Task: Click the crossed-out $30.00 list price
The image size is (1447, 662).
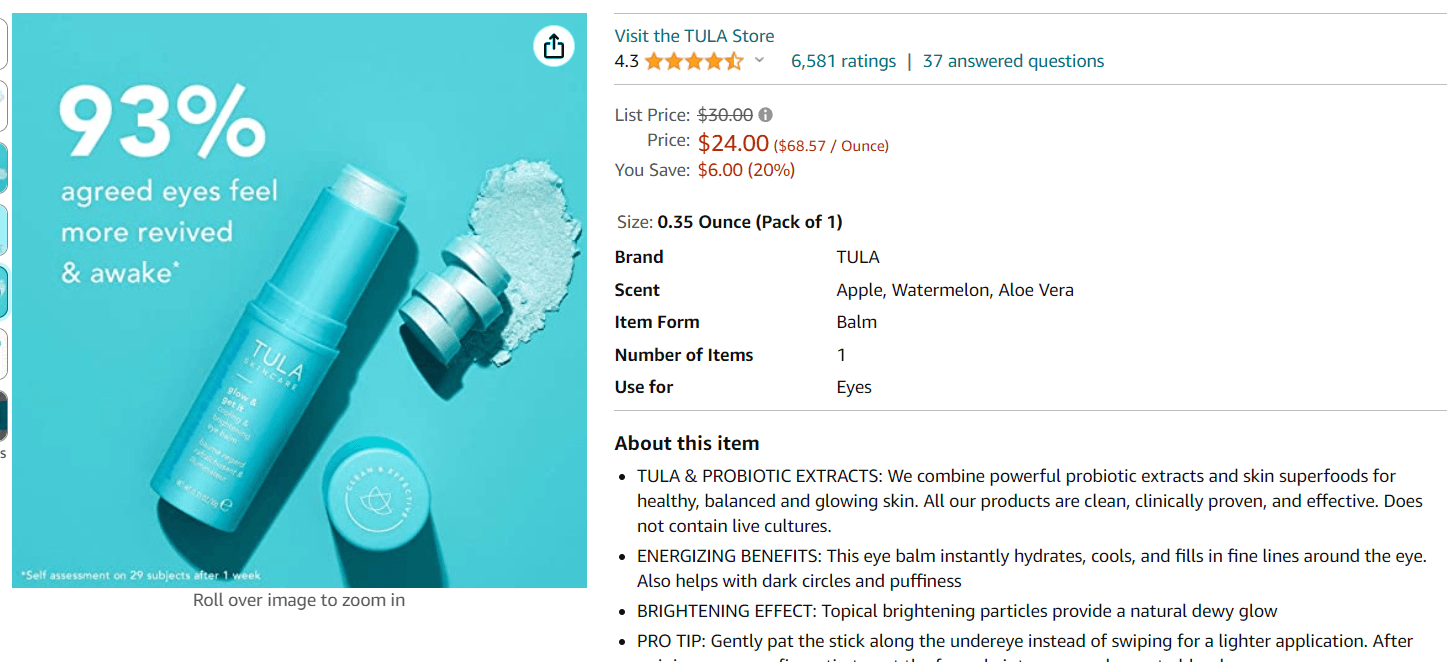Action: [725, 115]
